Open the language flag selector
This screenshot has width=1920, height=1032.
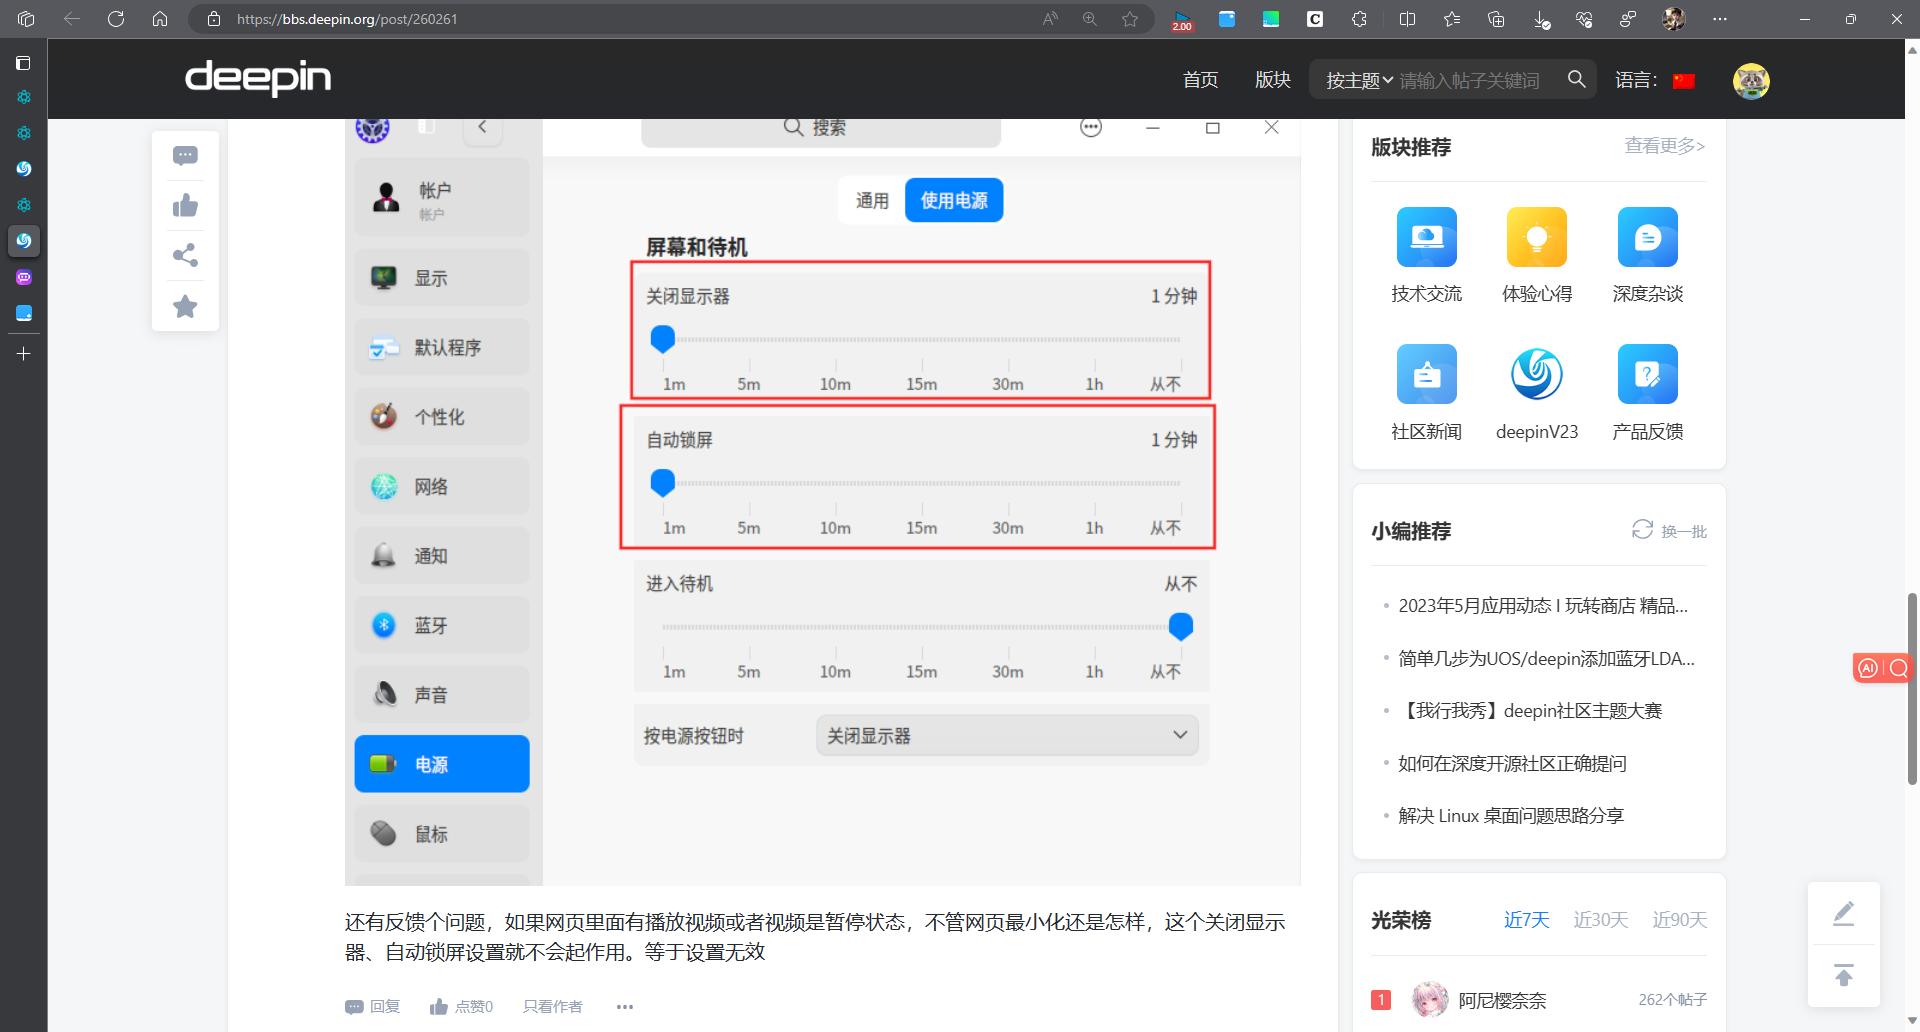coord(1684,80)
